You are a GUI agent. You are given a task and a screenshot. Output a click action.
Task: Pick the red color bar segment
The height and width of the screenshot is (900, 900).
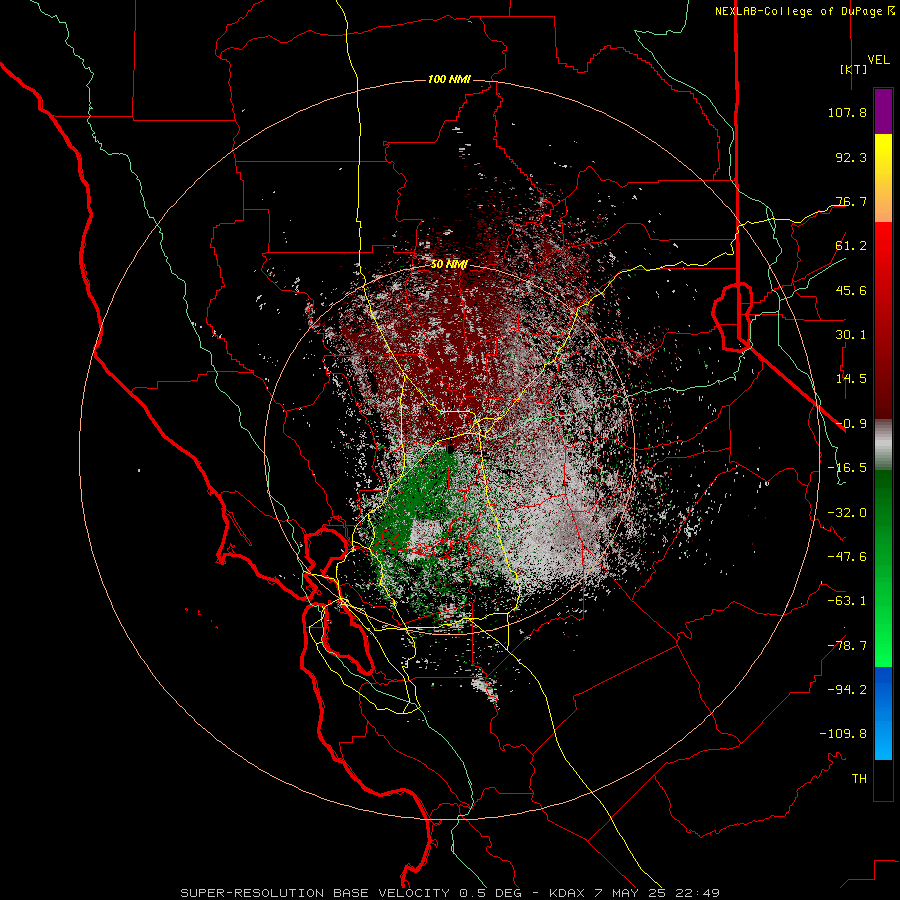(x=883, y=320)
